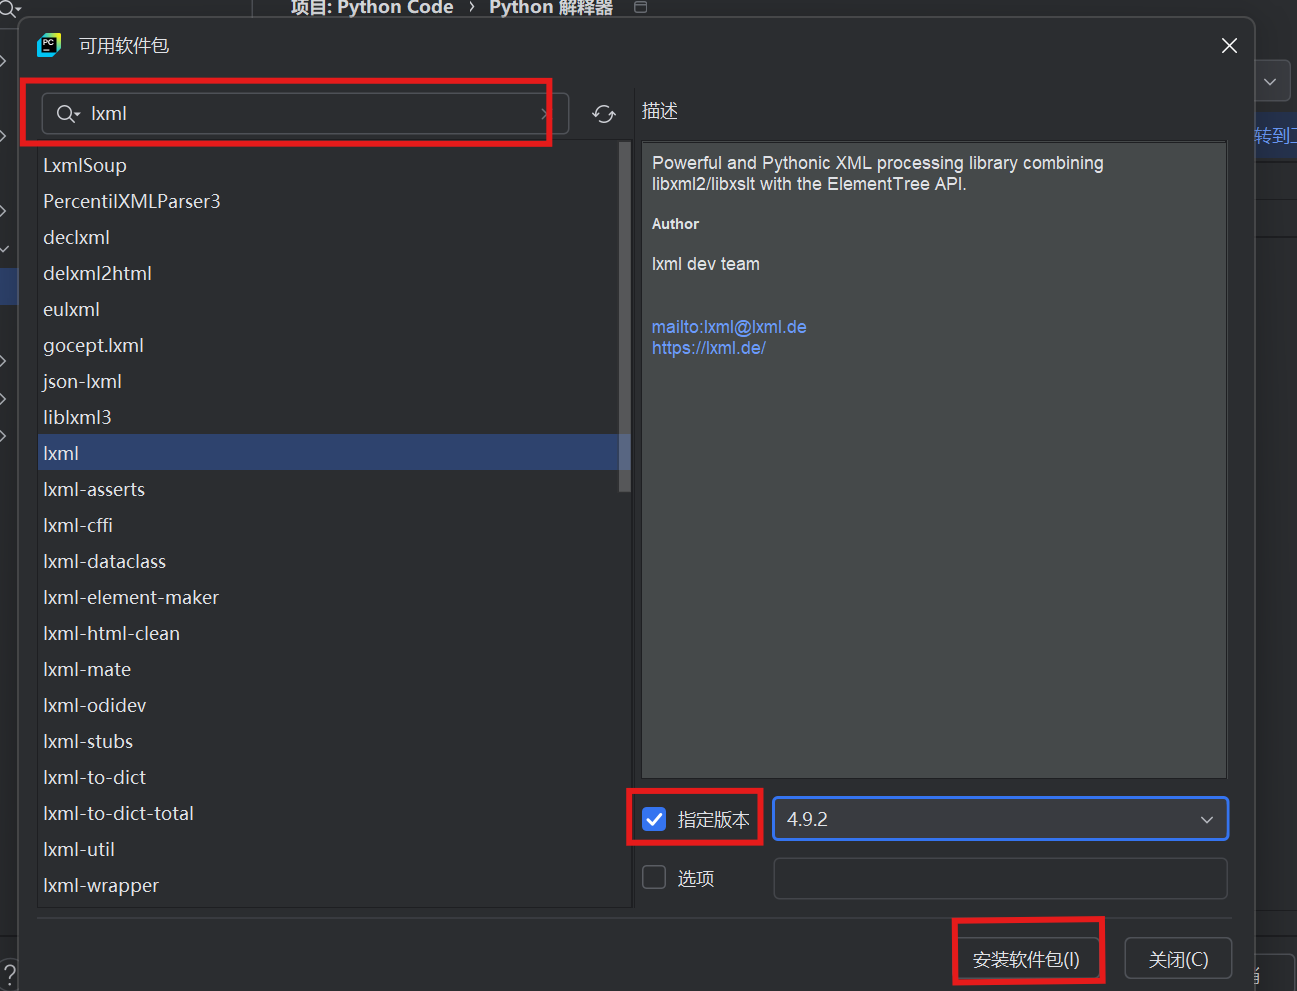Close the available packages dialog
This screenshot has width=1297, height=991.
click(1229, 46)
